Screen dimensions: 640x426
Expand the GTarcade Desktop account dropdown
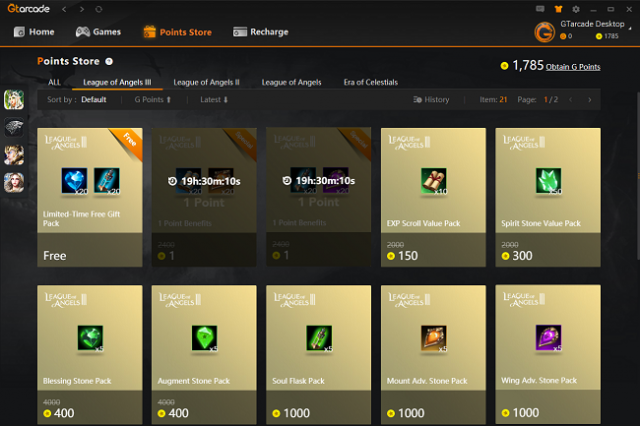[x=630, y=29]
